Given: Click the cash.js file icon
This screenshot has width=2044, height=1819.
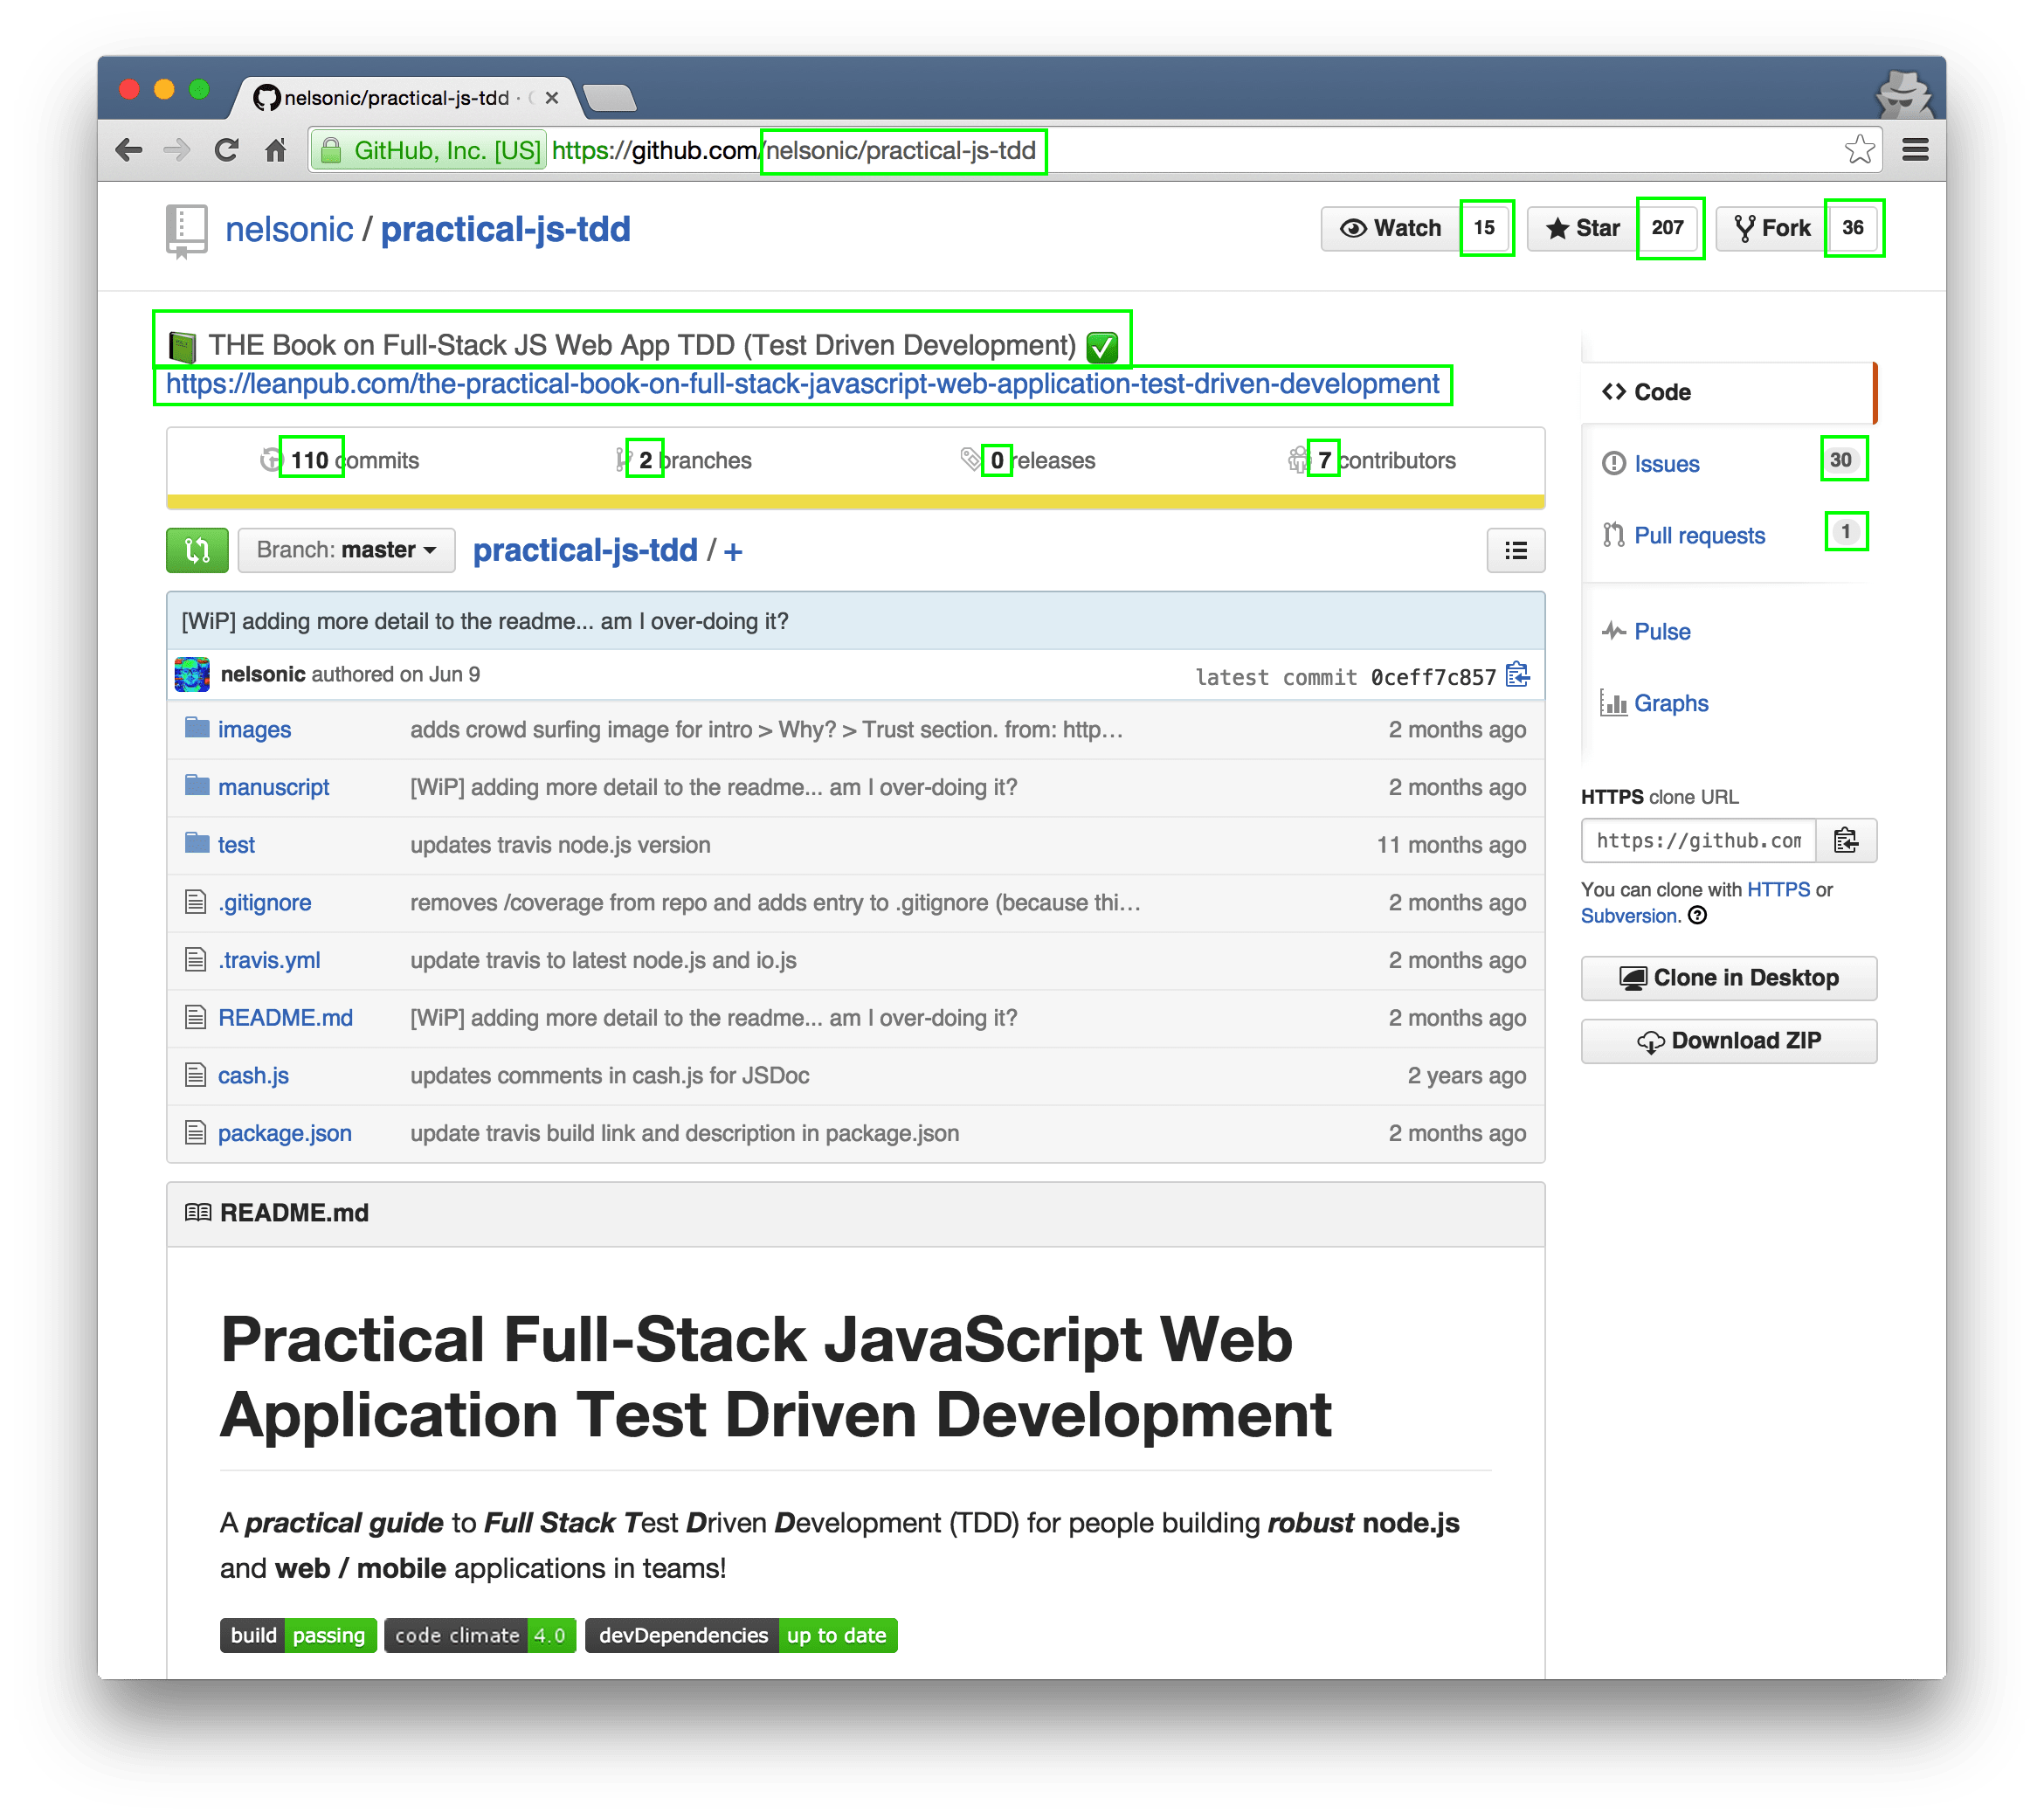Looking at the screenshot, I should (x=196, y=1075).
